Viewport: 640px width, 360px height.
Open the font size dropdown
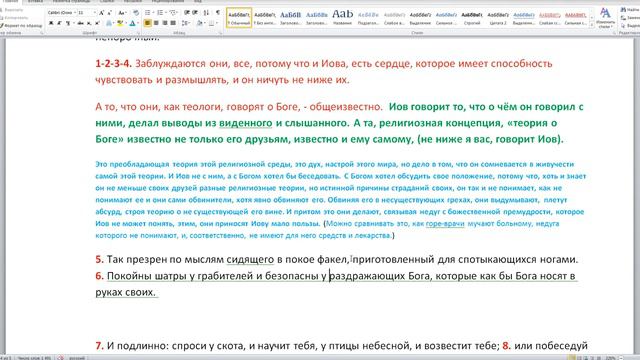click(95, 13)
